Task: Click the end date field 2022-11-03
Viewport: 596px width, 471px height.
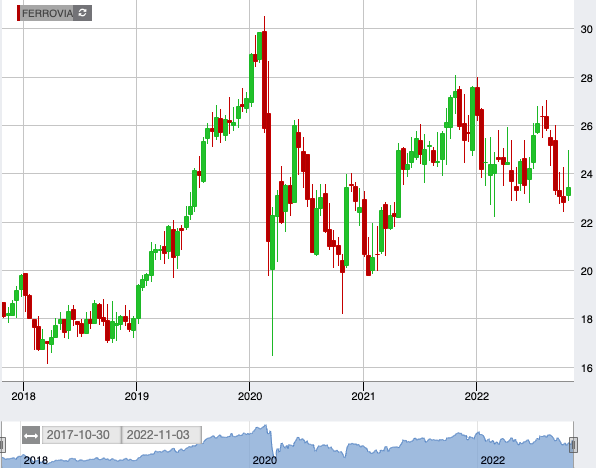Action: 162,435
